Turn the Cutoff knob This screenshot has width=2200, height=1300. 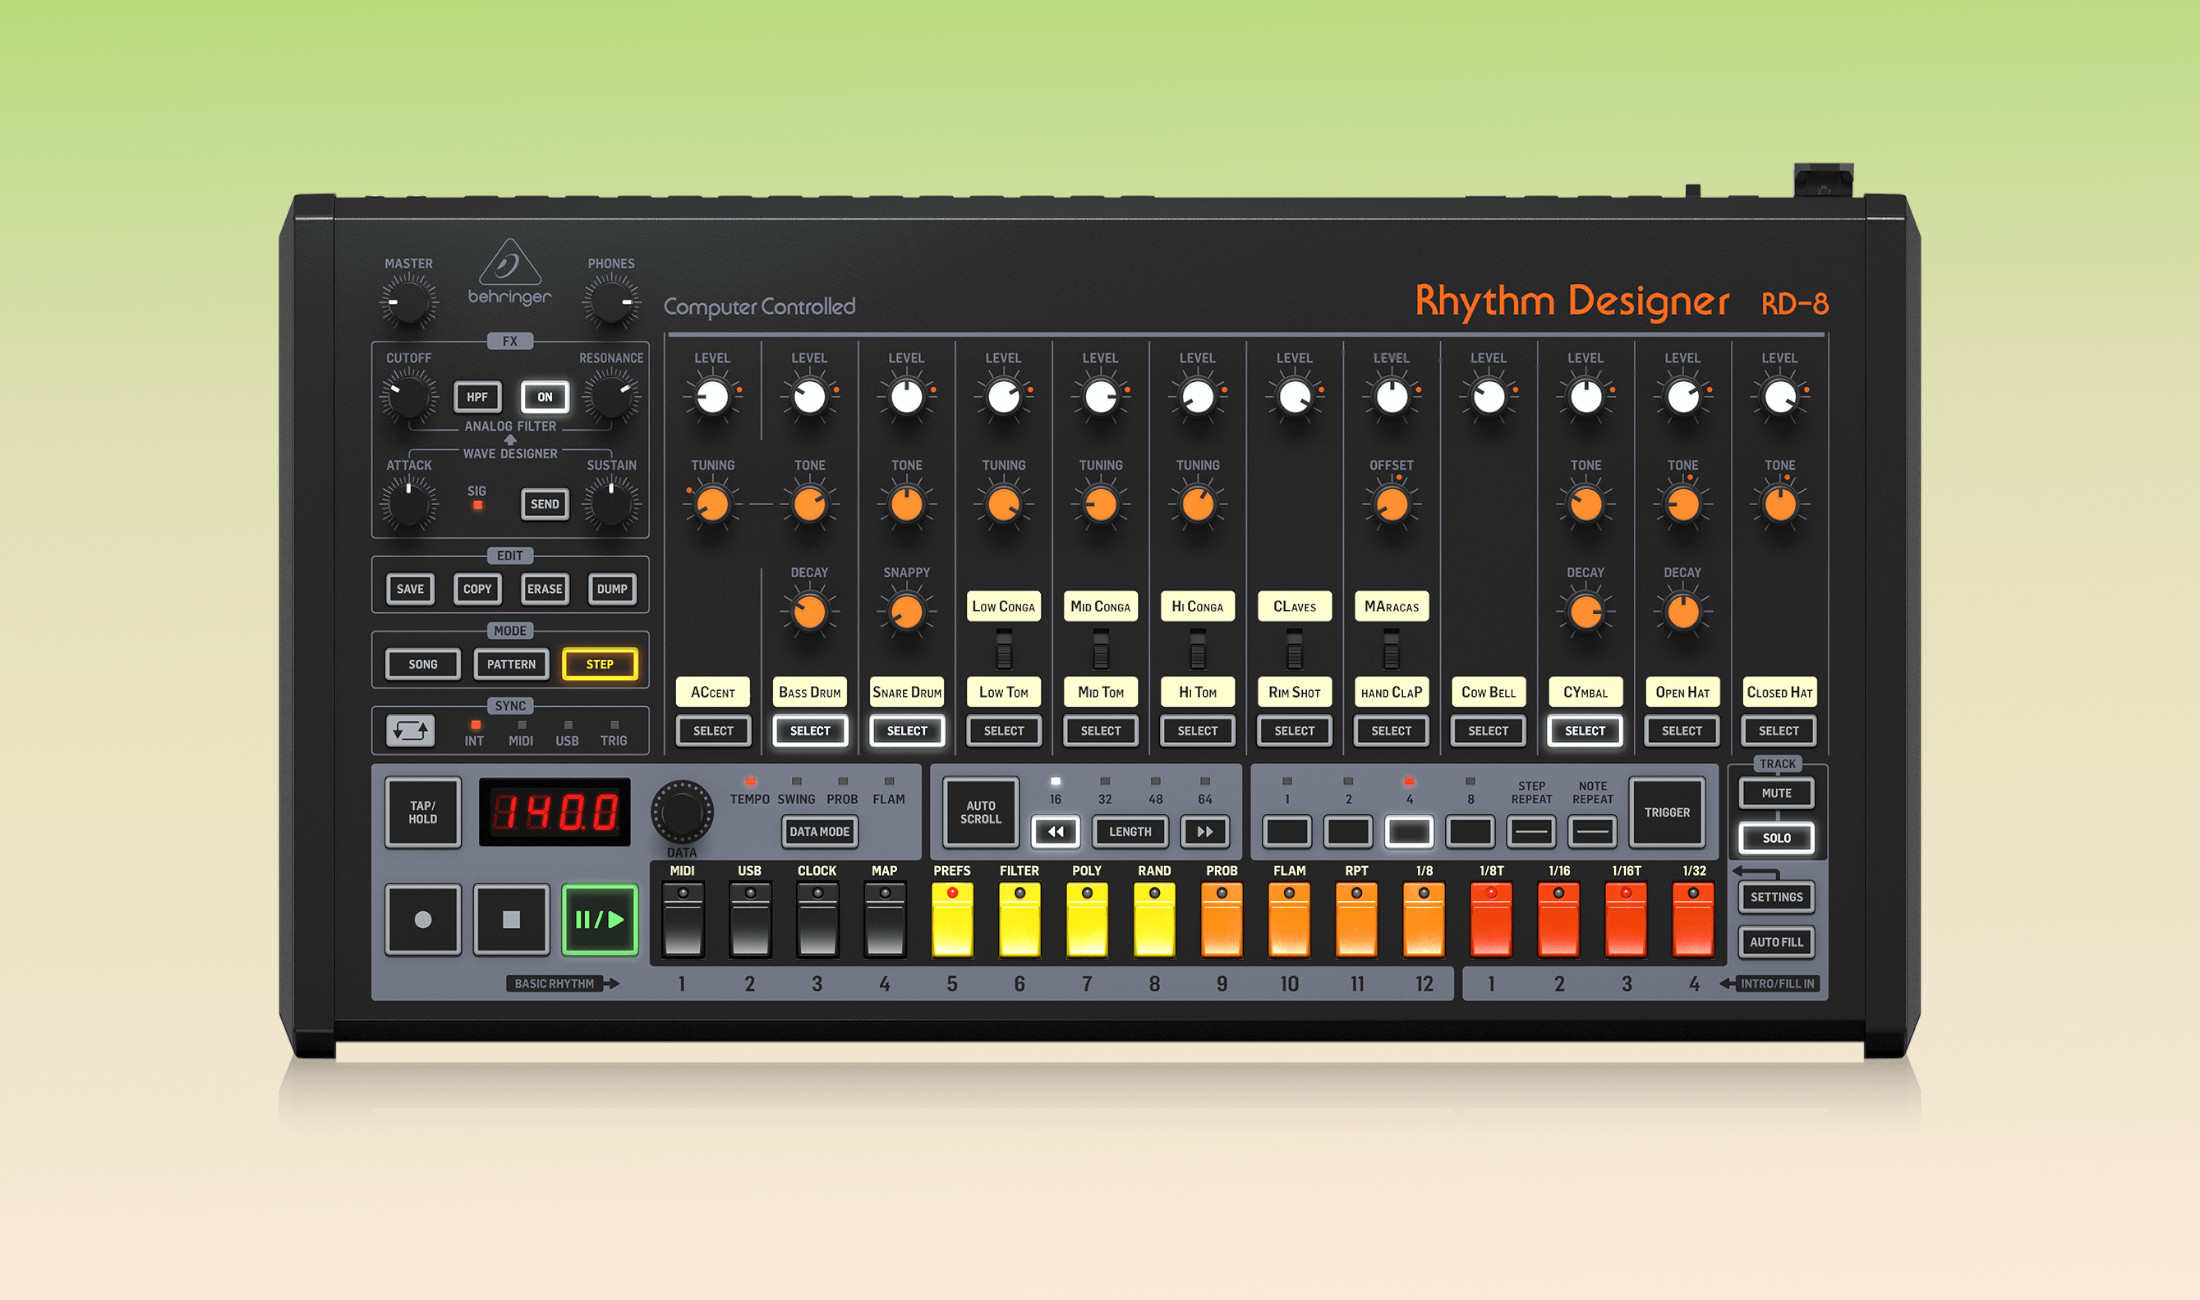click(x=409, y=397)
